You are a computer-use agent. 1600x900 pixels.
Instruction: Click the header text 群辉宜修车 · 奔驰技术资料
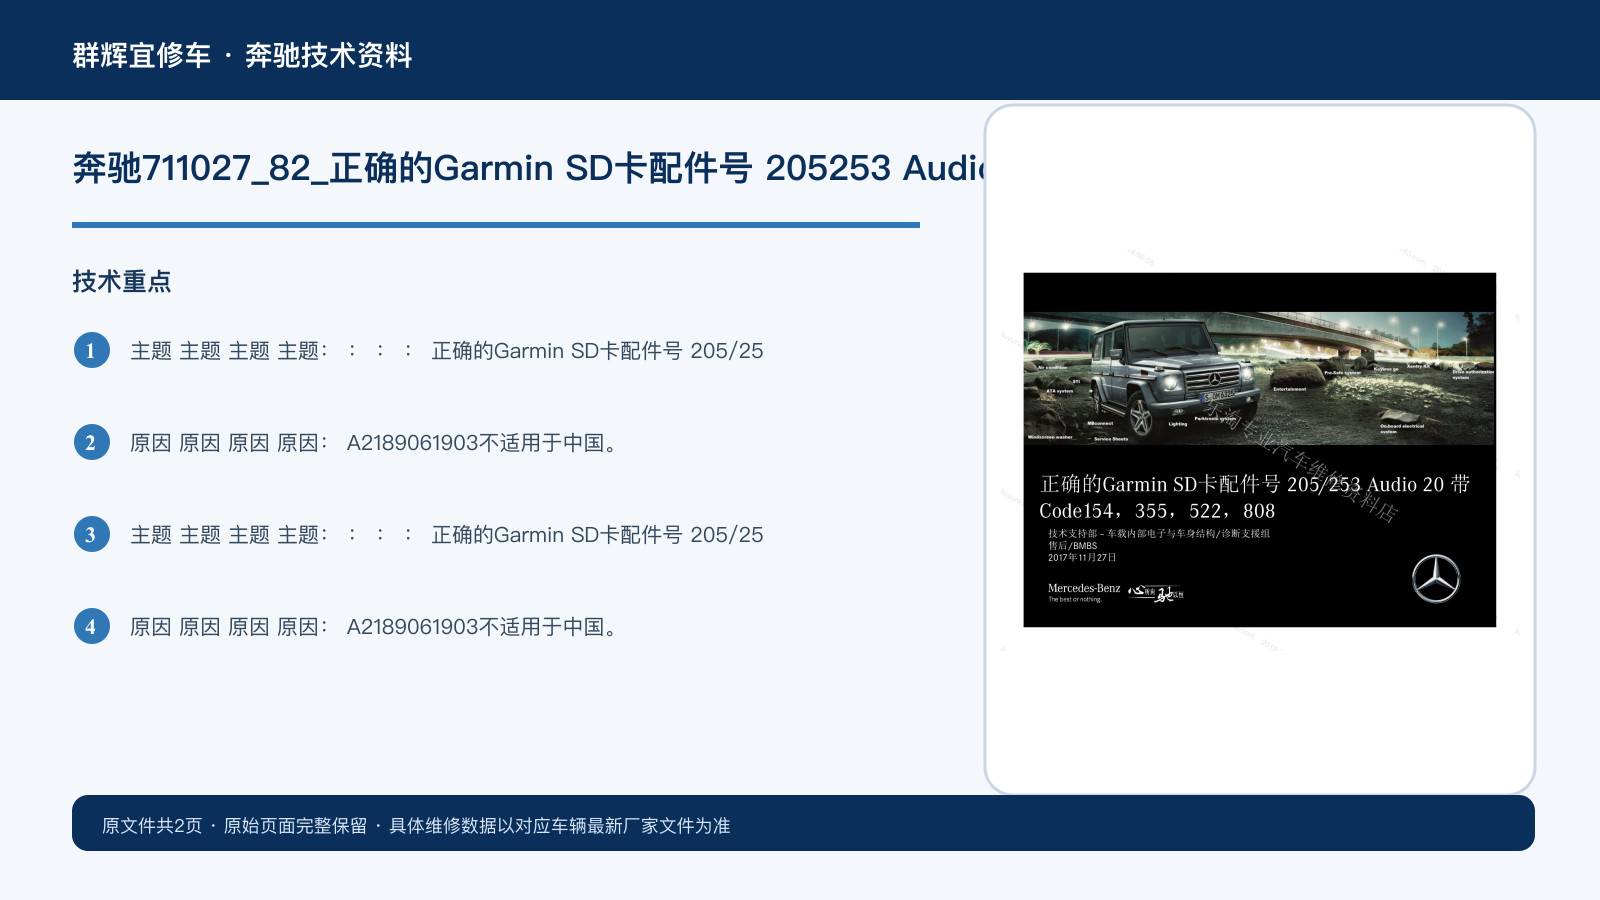pos(242,55)
